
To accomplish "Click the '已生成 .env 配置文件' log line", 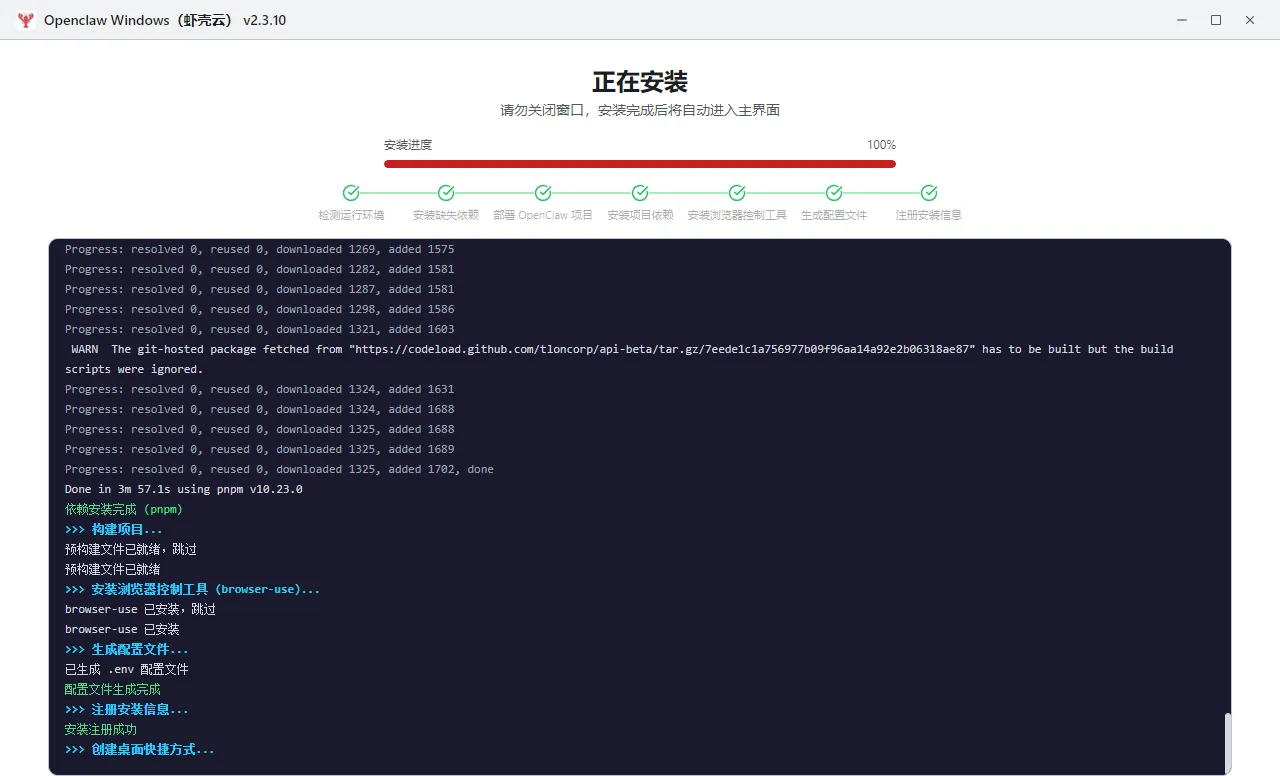I will [127, 669].
